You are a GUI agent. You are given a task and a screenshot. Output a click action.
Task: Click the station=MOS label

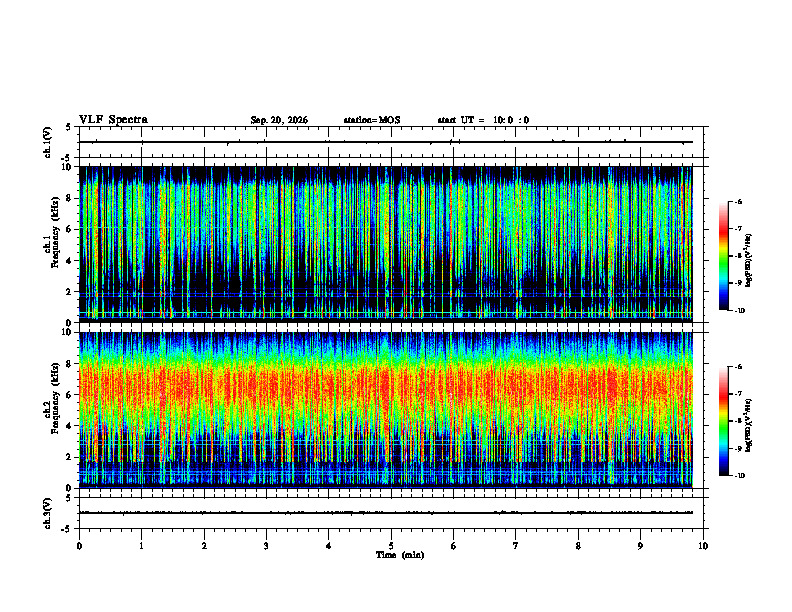(x=372, y=120)
